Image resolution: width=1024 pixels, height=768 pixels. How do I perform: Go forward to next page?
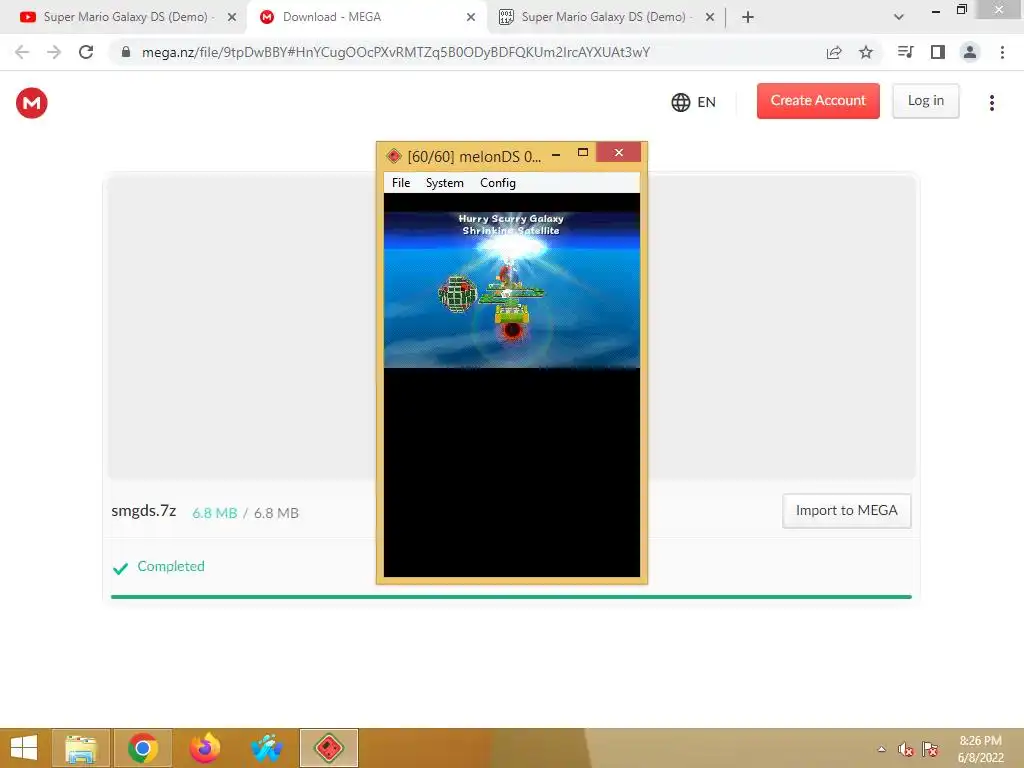pos(54,52)
